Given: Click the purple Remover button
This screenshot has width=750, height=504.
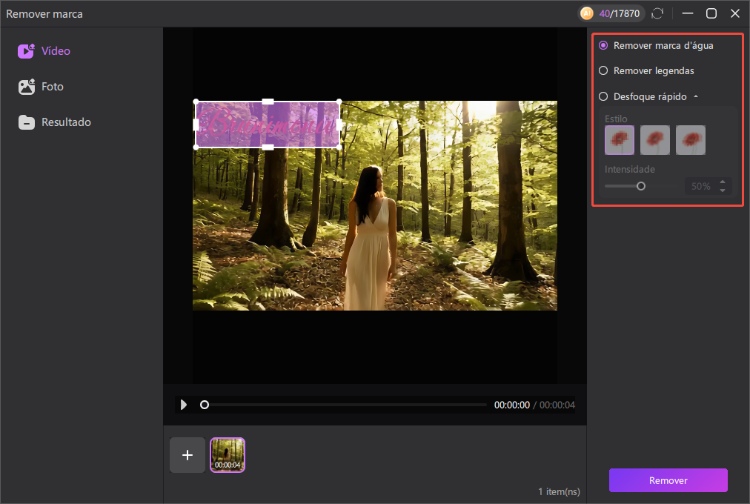Looking at the screenshot, I should [x=668, y=481].
